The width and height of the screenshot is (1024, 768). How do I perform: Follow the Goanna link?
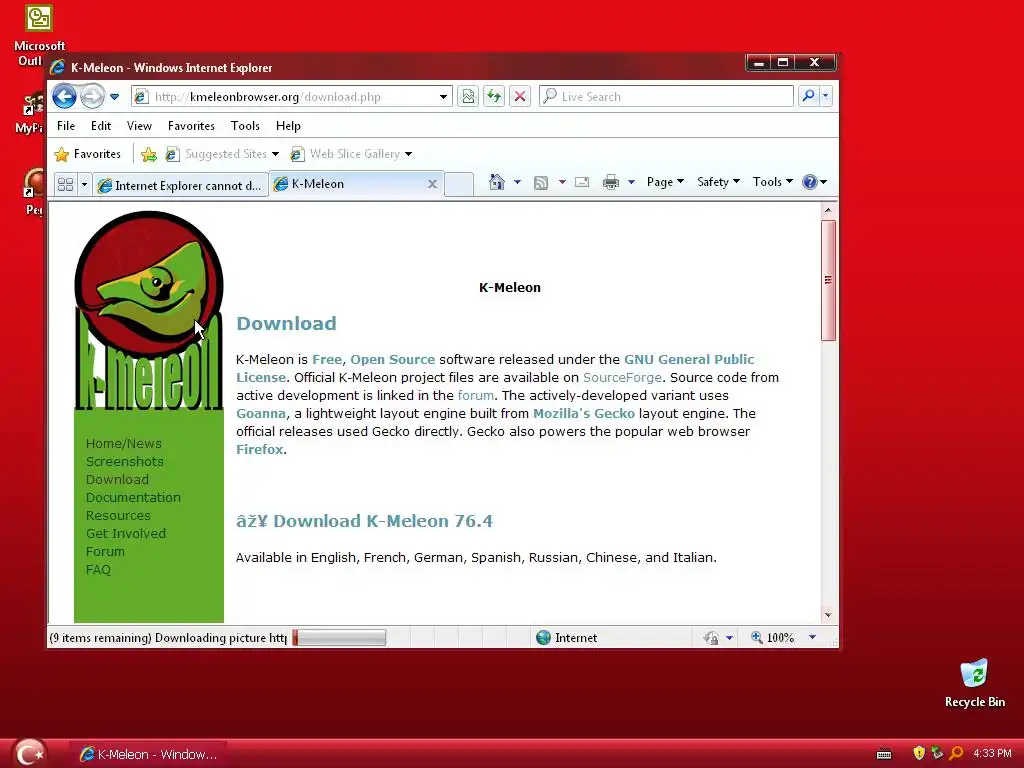point(261,413)
